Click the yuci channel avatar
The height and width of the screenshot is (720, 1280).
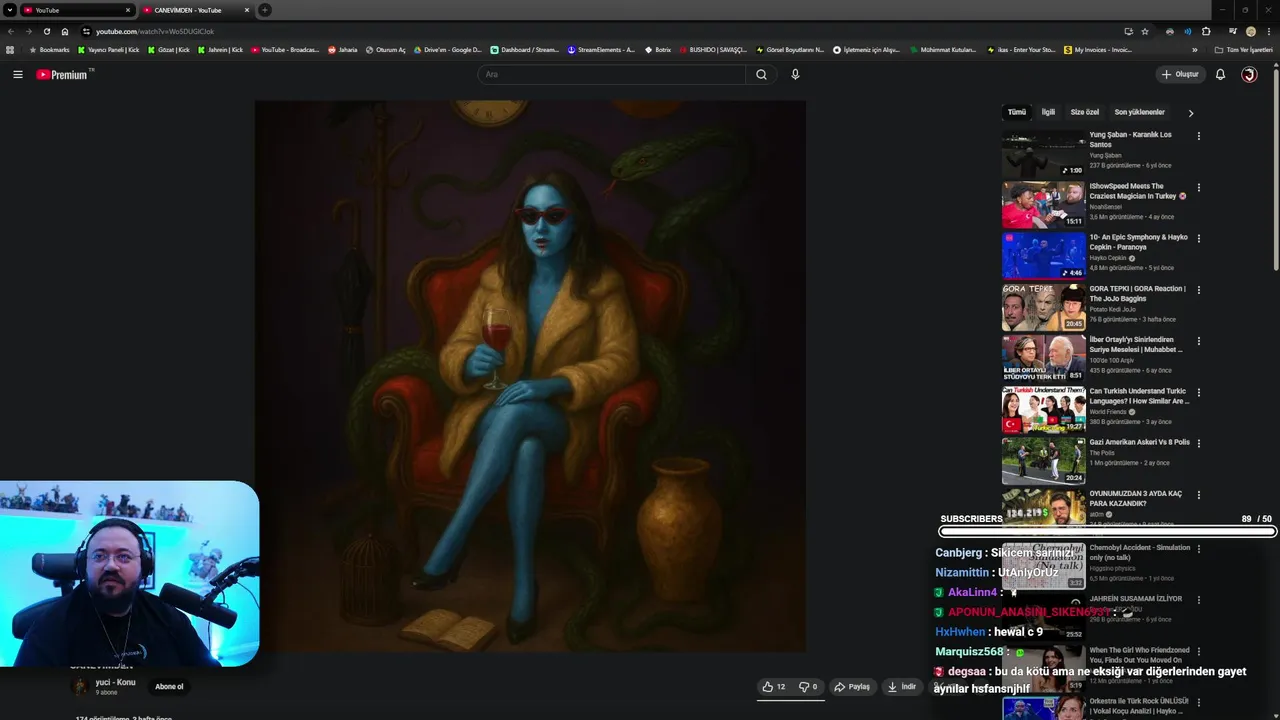(79, 686)
